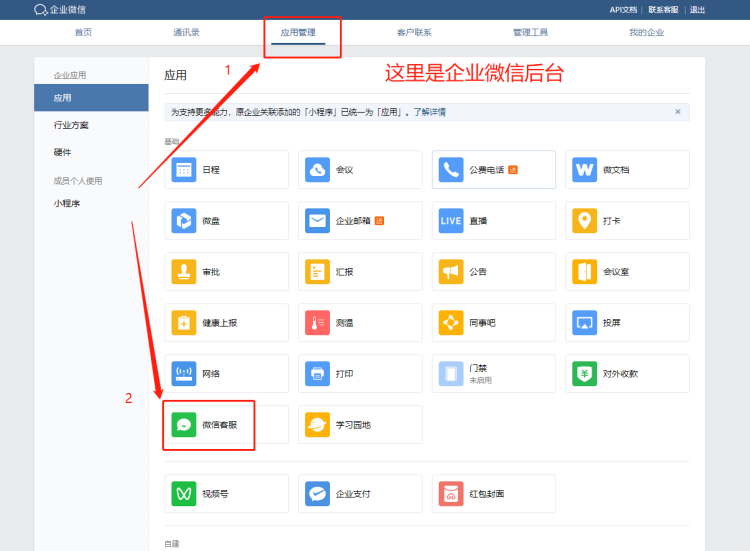Open the 微信客服 customer service icon
This screenshot has height=551, width=750.
(x=184, y=425)
